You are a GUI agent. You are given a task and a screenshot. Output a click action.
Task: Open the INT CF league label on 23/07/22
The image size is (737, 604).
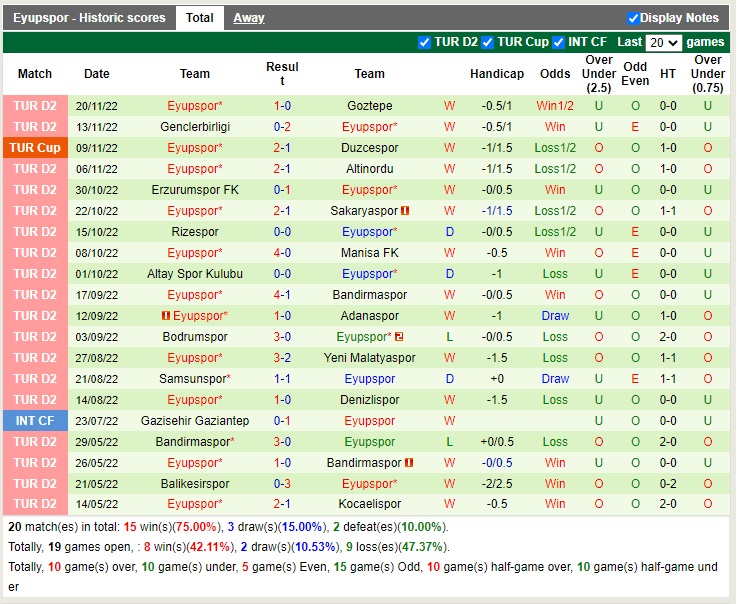coord(35,421)
